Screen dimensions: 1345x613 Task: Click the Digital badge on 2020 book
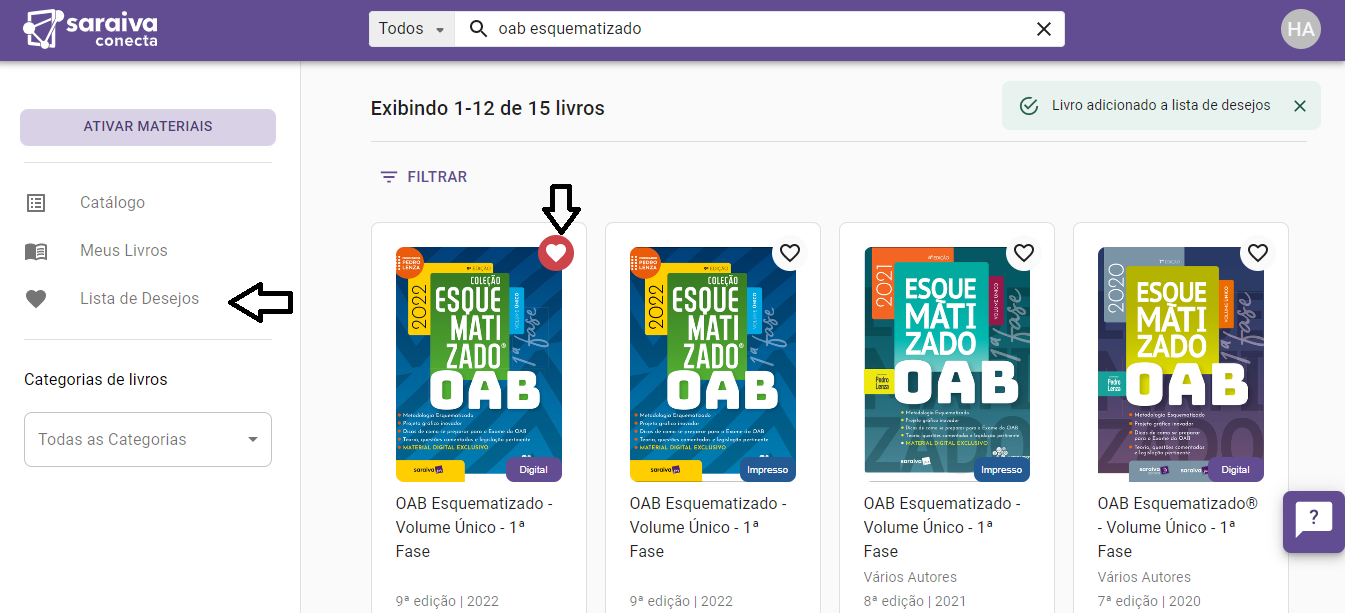(1235, 470)
